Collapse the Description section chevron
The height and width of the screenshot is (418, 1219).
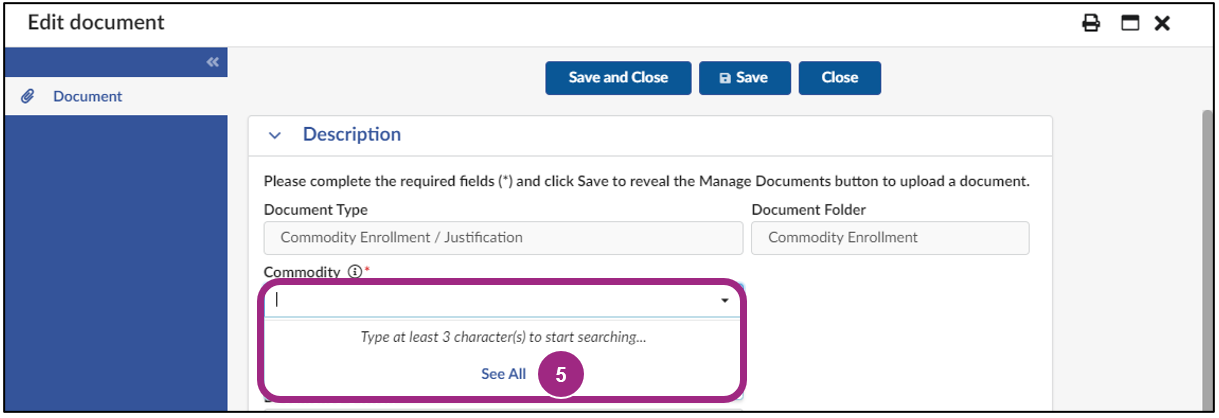coord(276,135)
